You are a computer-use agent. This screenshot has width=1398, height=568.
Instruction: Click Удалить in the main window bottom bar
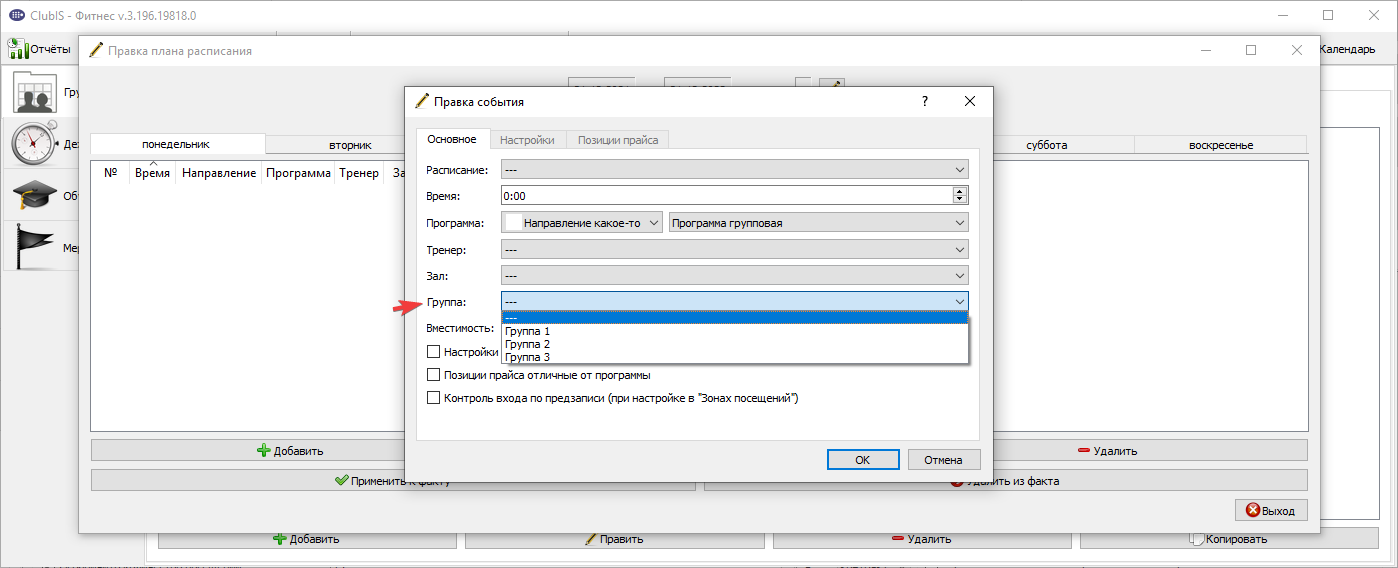click(x=921, y=539)
